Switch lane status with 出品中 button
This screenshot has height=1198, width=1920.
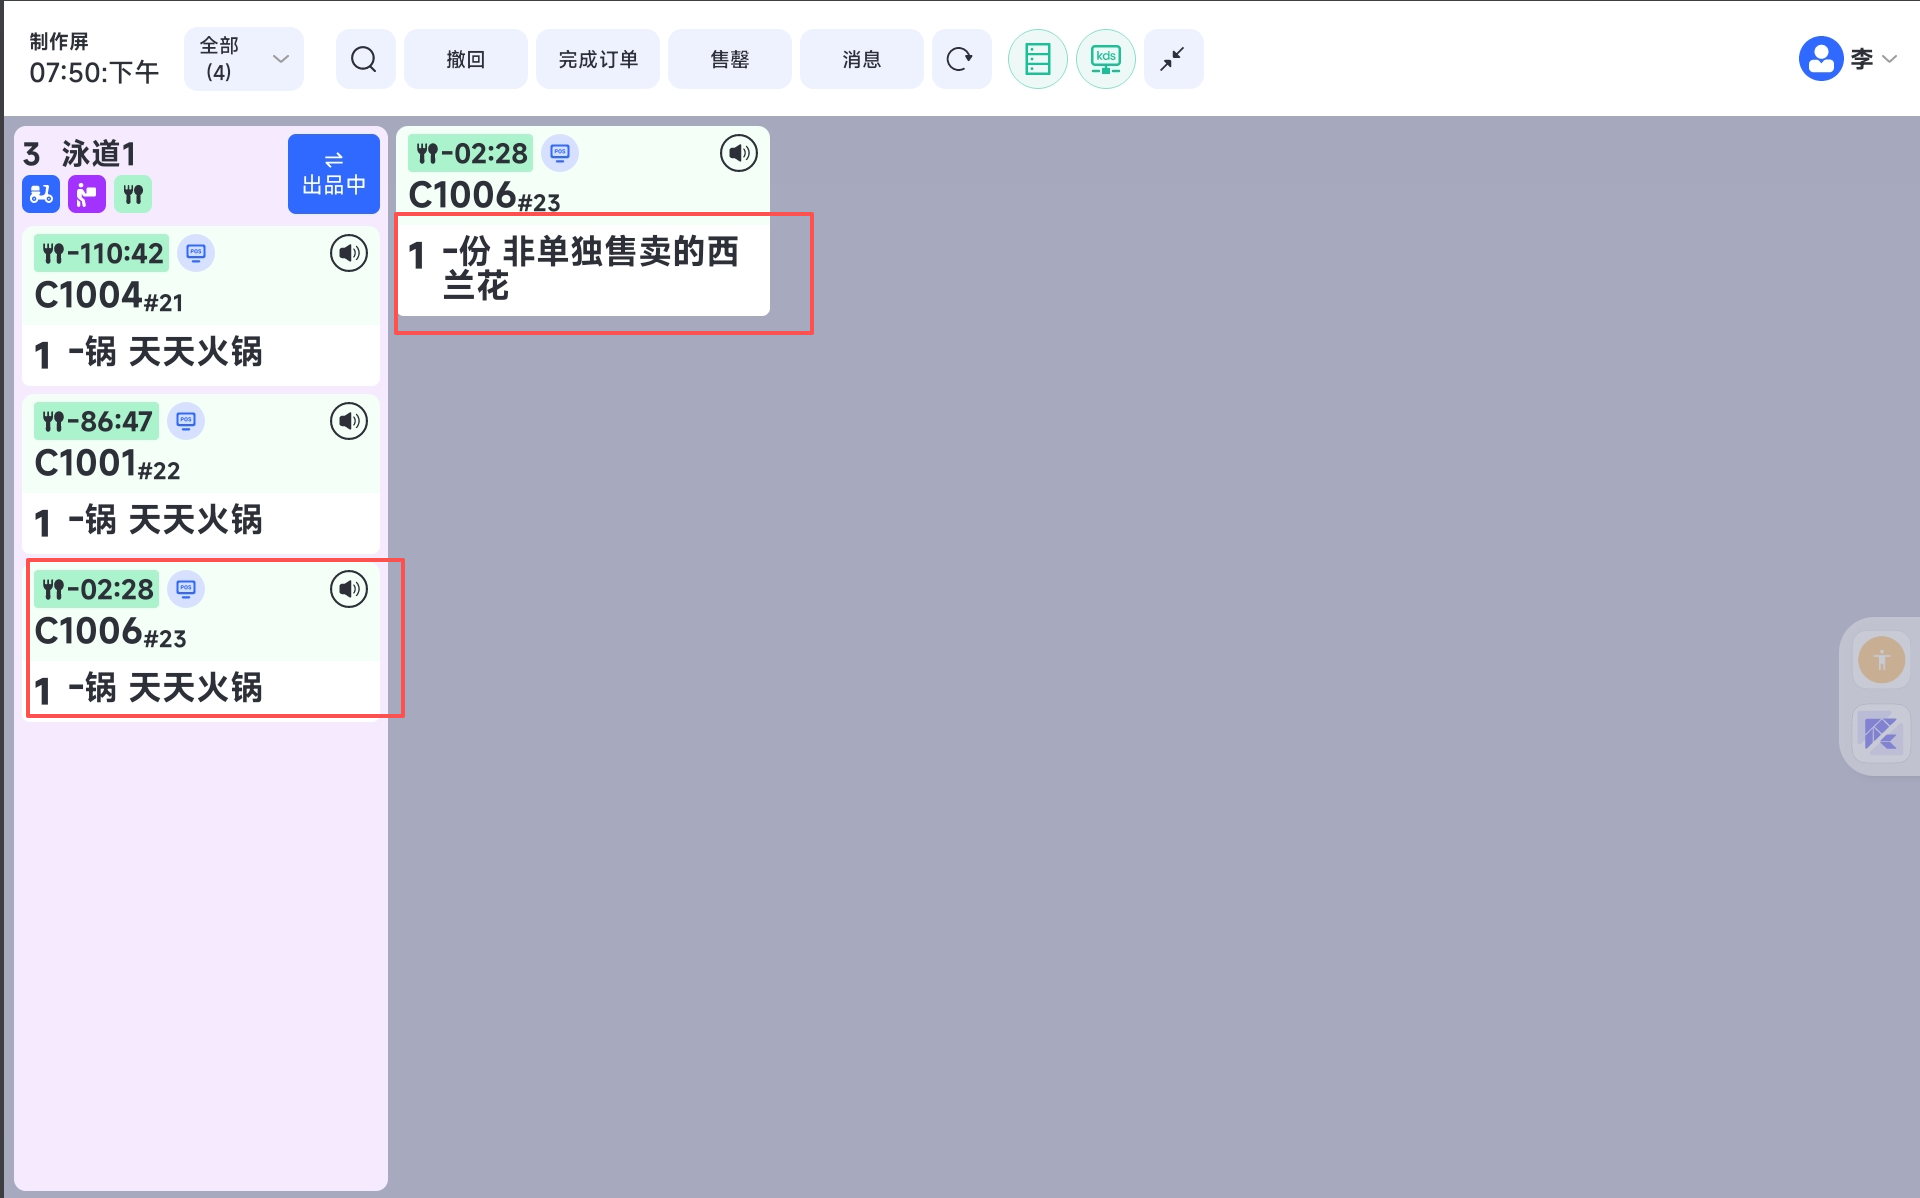(x=333, y=174)
